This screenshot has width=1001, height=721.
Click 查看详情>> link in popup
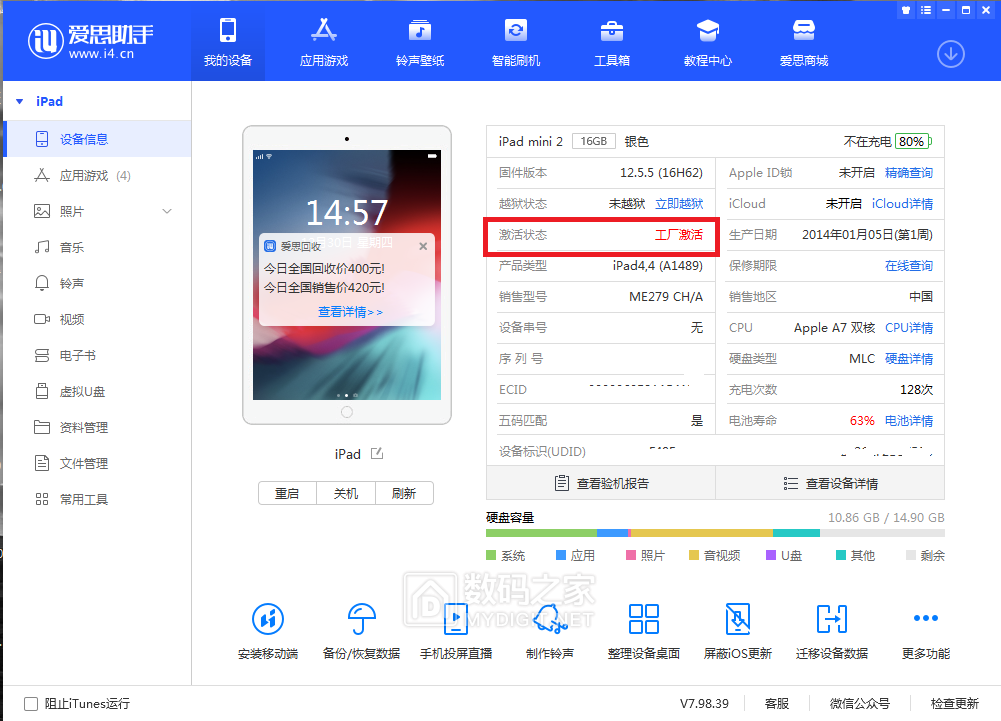tap(350, 312)
